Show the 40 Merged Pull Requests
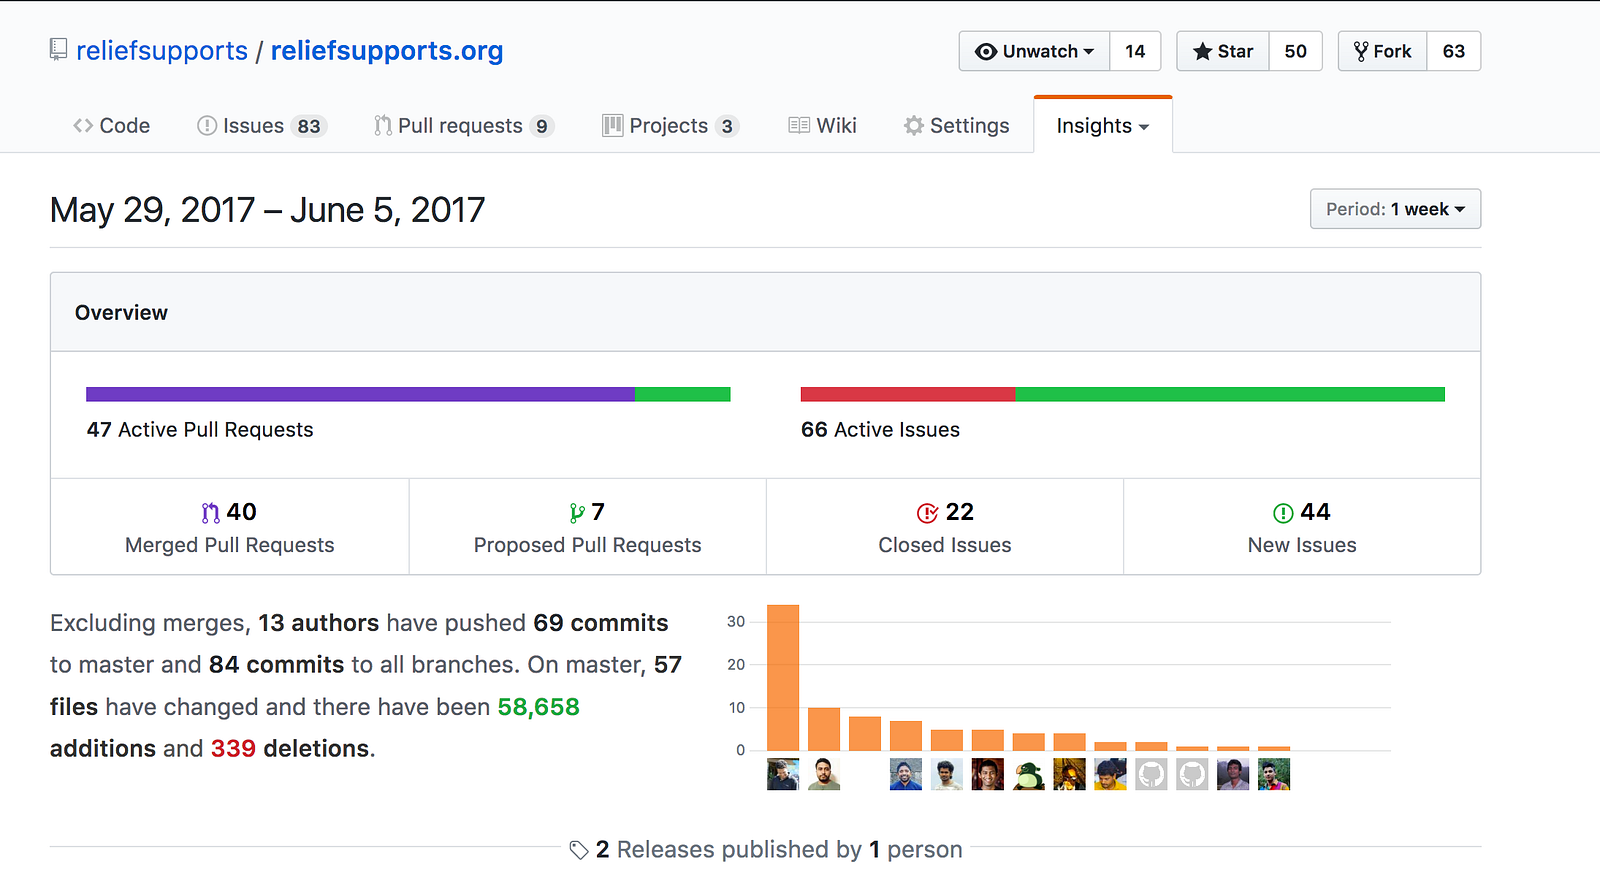This screenshot has width=1600, height=869. click(x=230, y=527)
